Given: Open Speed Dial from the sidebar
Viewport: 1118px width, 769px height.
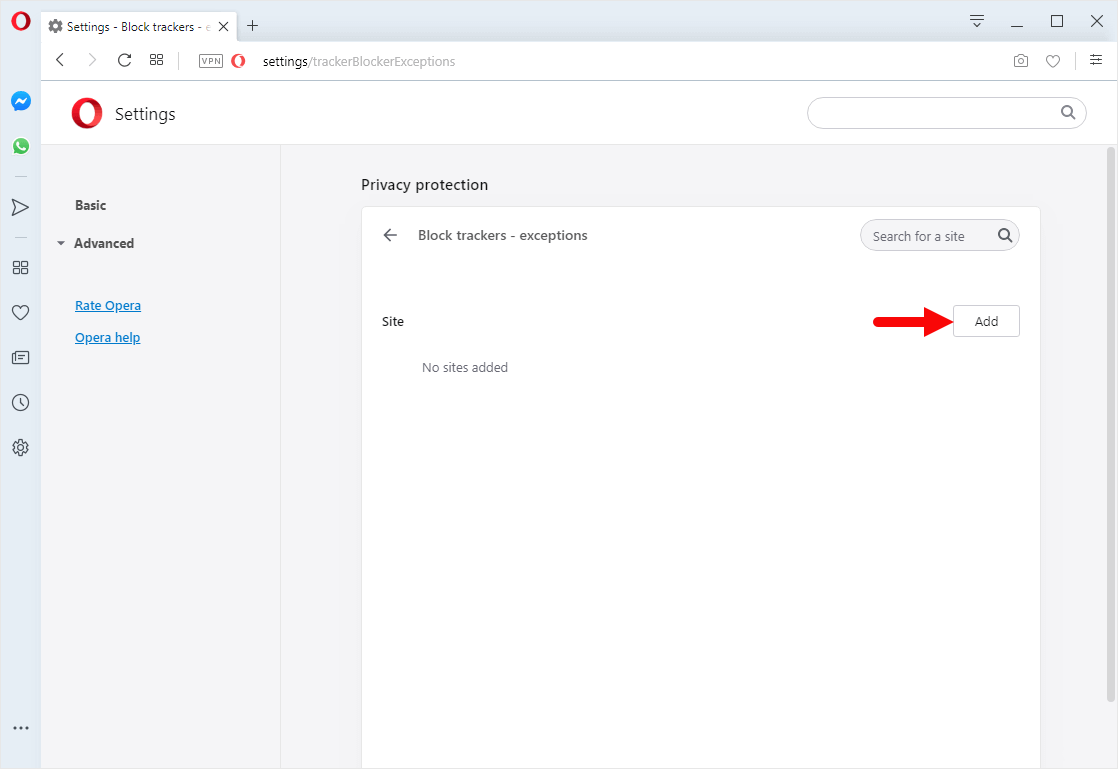Looking at the screenshot, I should click(21, 267).
